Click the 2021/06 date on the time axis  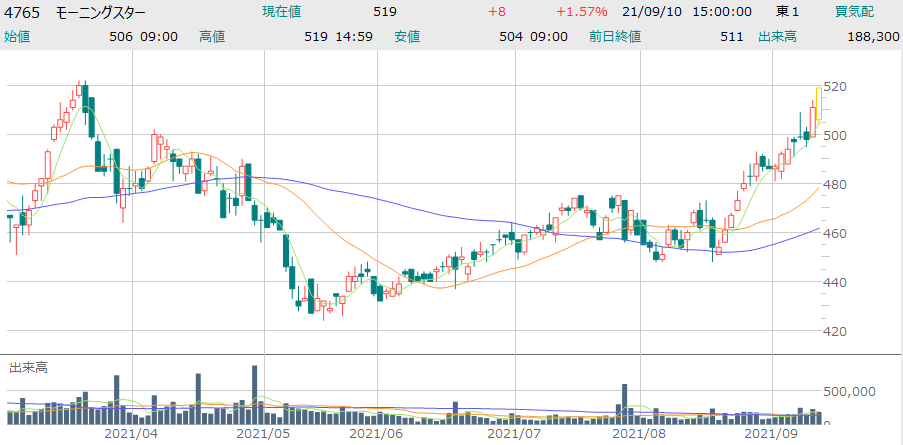click(377, 435)
